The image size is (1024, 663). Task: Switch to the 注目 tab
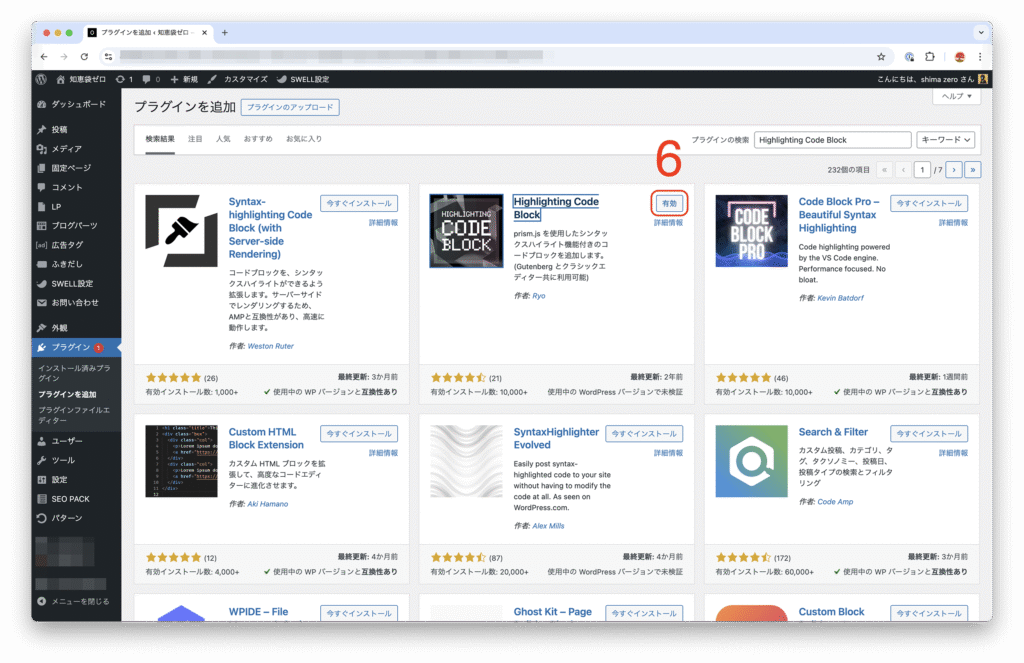[x=195, y=139]
